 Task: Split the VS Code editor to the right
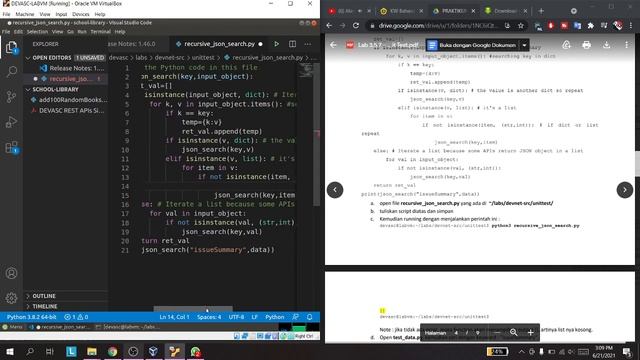tap(292, 44)
